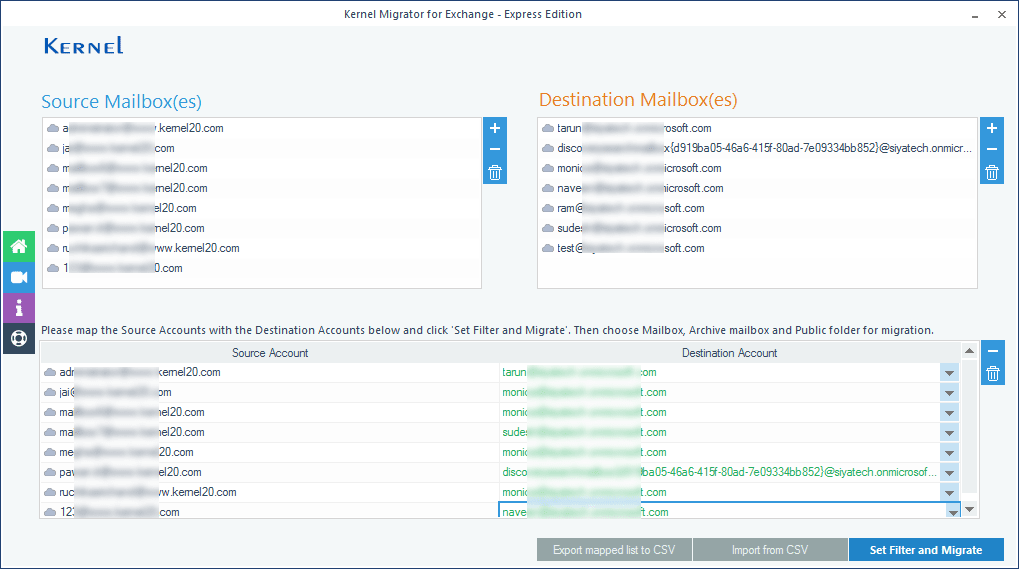Select destination mailbox starting with disco
The width and height of the screenshot is (1019, 569).
(757, 148)
